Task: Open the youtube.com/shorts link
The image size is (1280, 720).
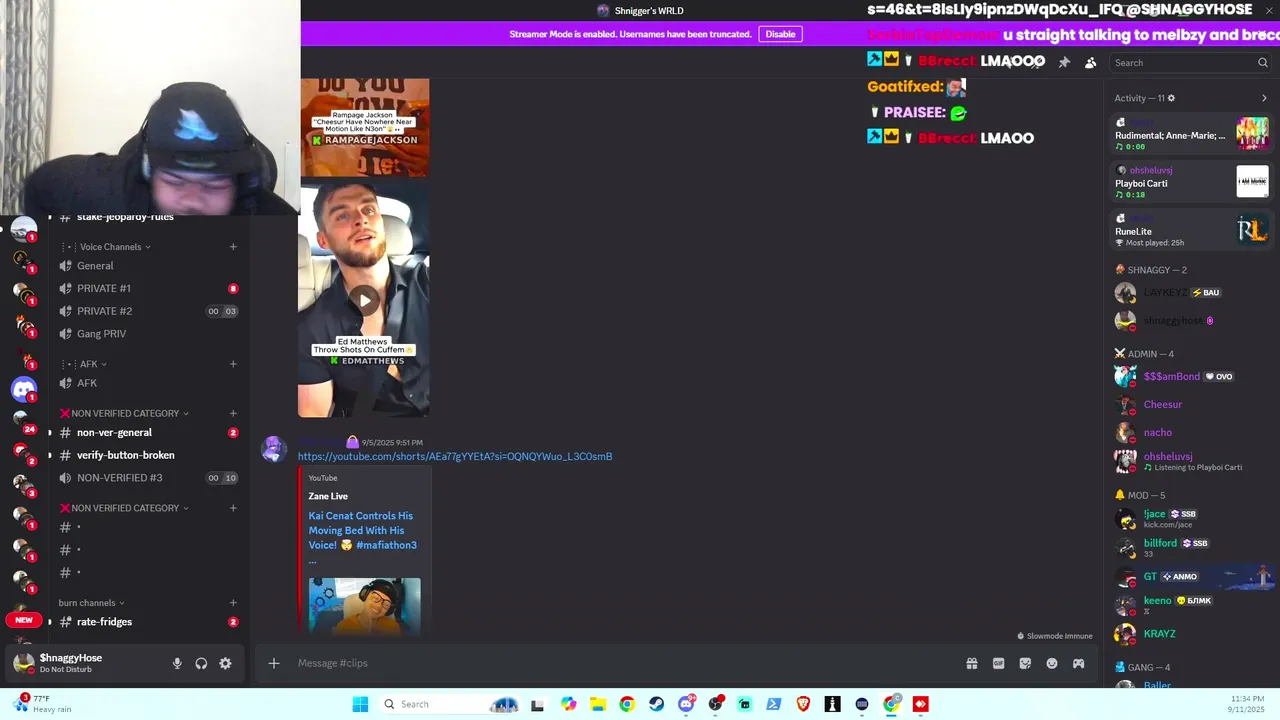Action: coord(455,457)
